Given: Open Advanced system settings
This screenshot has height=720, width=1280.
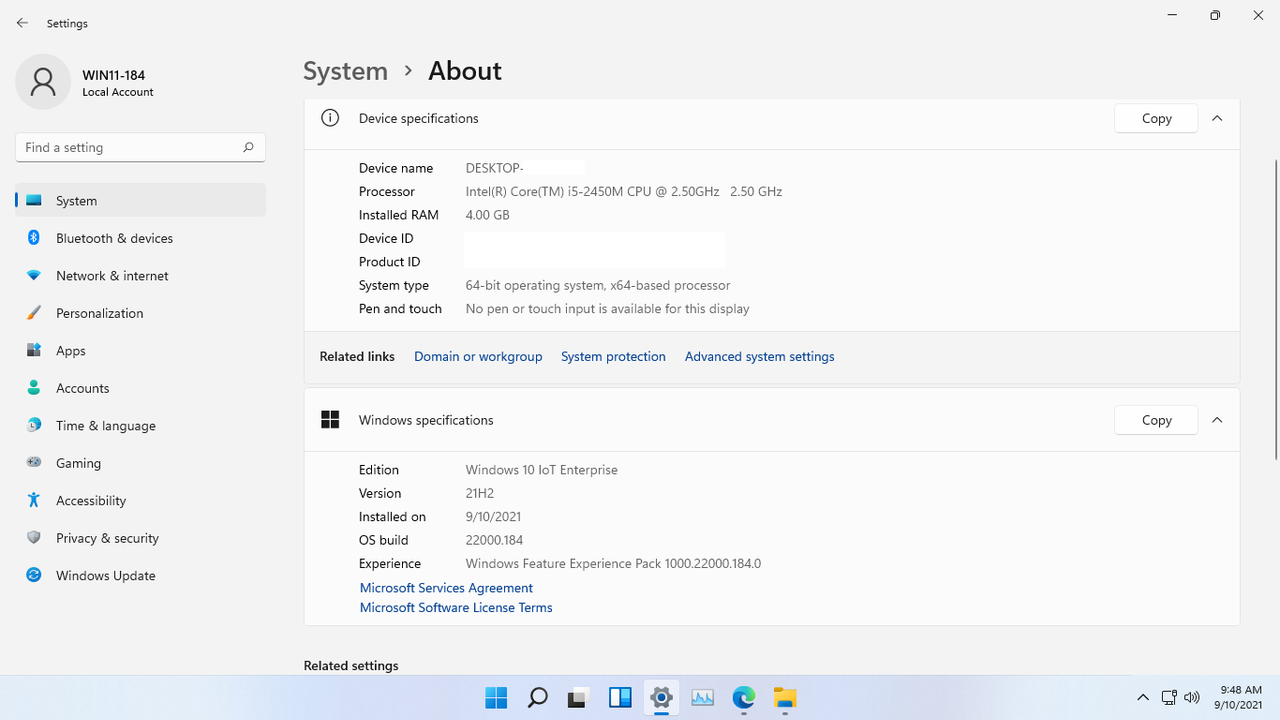Looking at the screenshot, I should (759, 356).
